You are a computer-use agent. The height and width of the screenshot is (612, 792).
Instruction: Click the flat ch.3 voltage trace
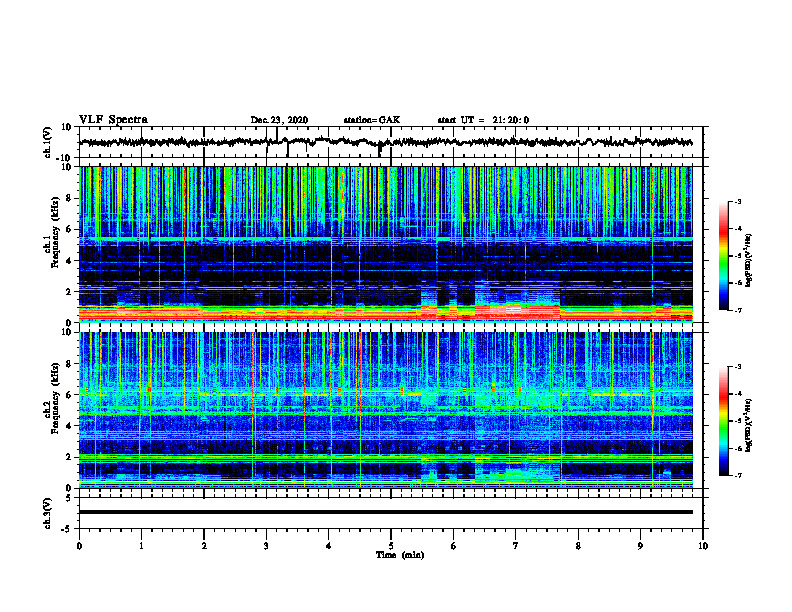(385, 512)
